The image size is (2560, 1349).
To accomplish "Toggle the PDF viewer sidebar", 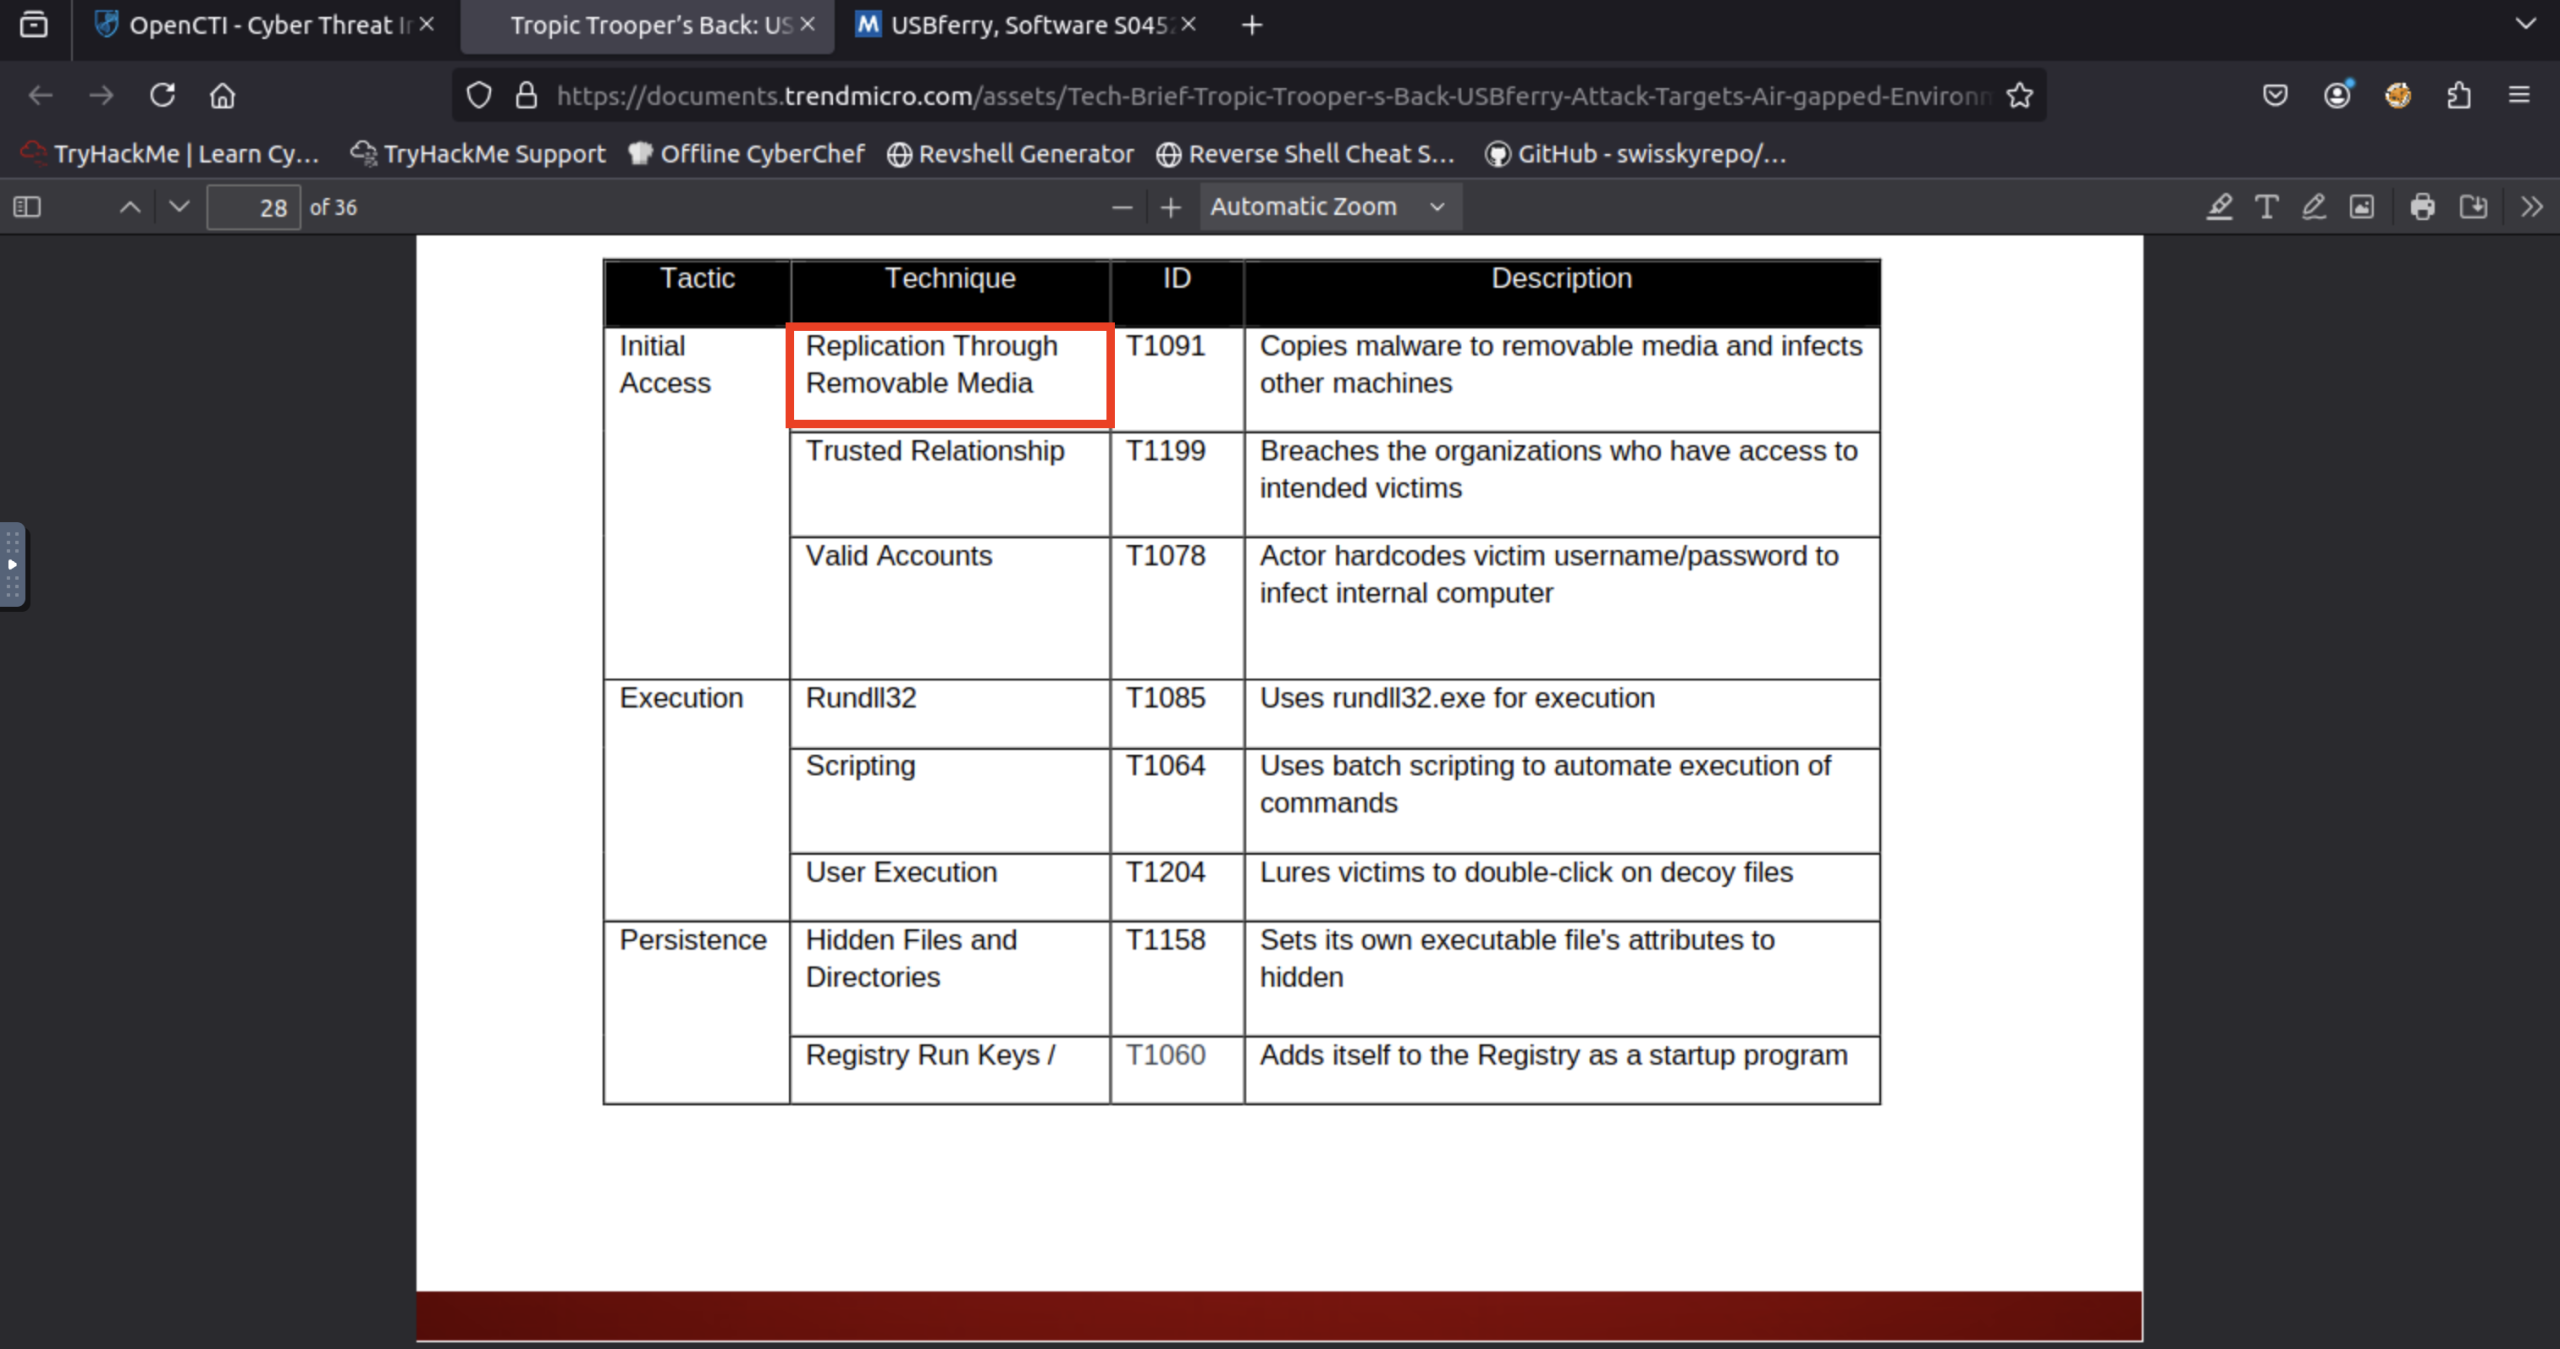I will pyautogui.click(x=27, y=207).
